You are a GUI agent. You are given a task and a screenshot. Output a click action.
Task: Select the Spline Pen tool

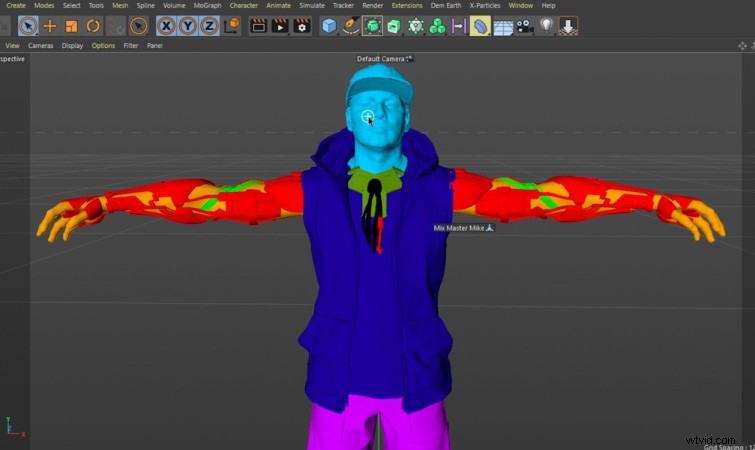(351, 26)
